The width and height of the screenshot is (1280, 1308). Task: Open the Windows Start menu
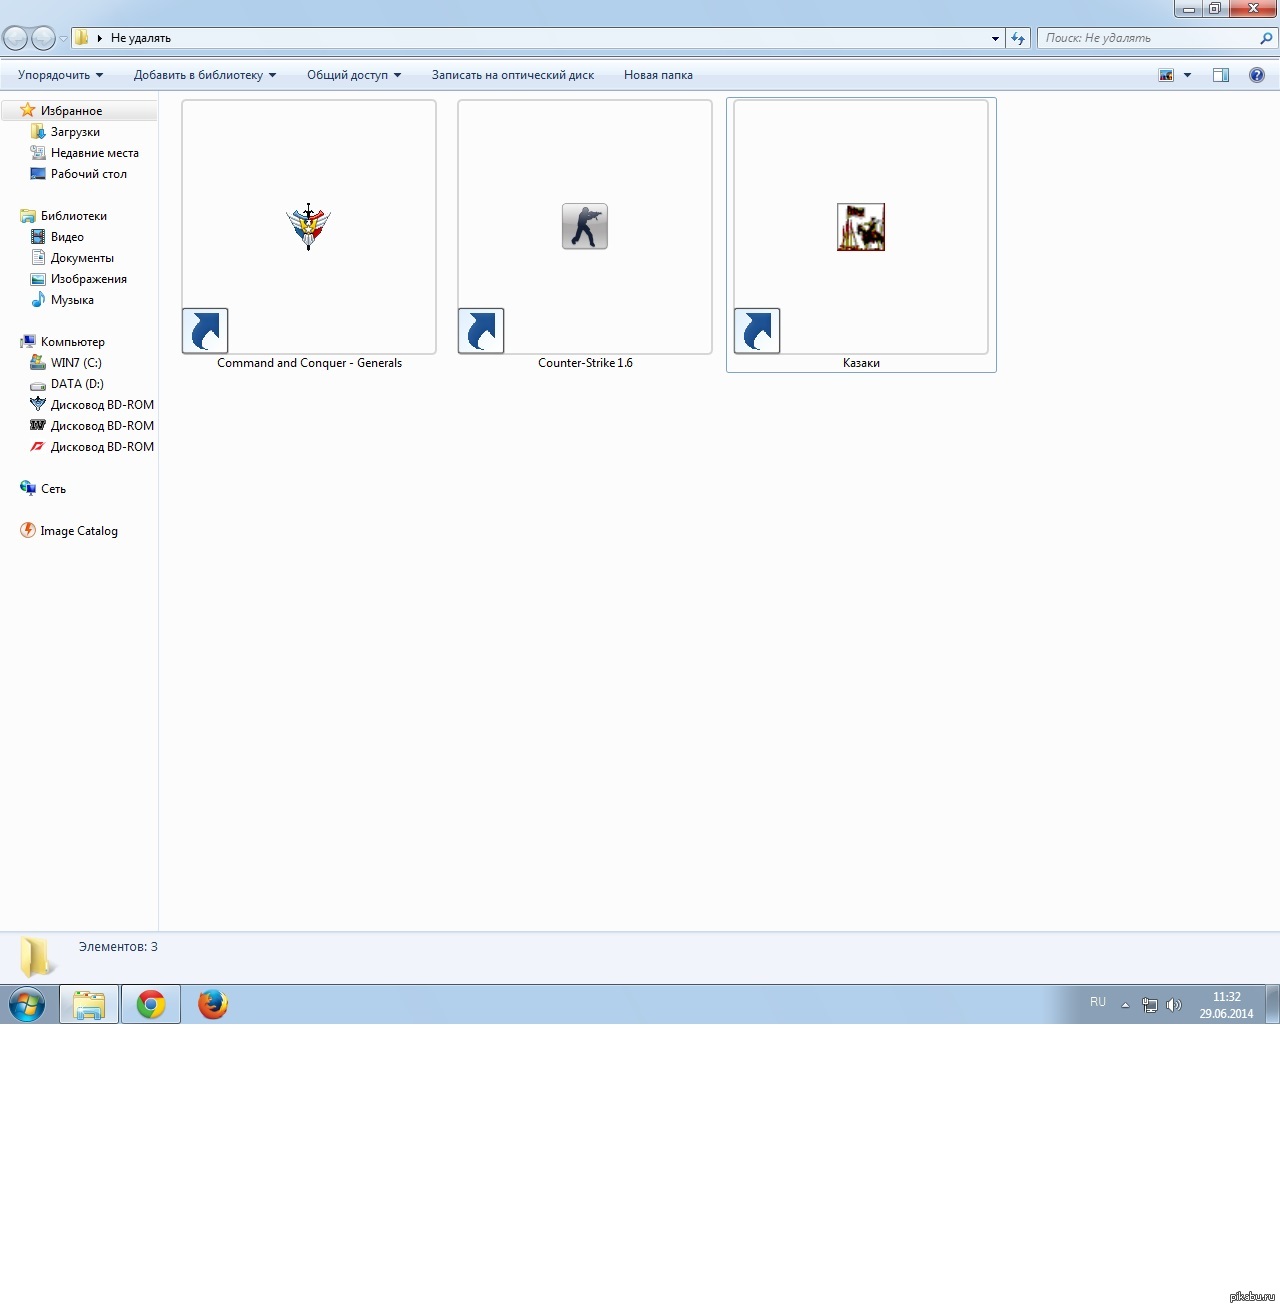[x=27, y=1004]
